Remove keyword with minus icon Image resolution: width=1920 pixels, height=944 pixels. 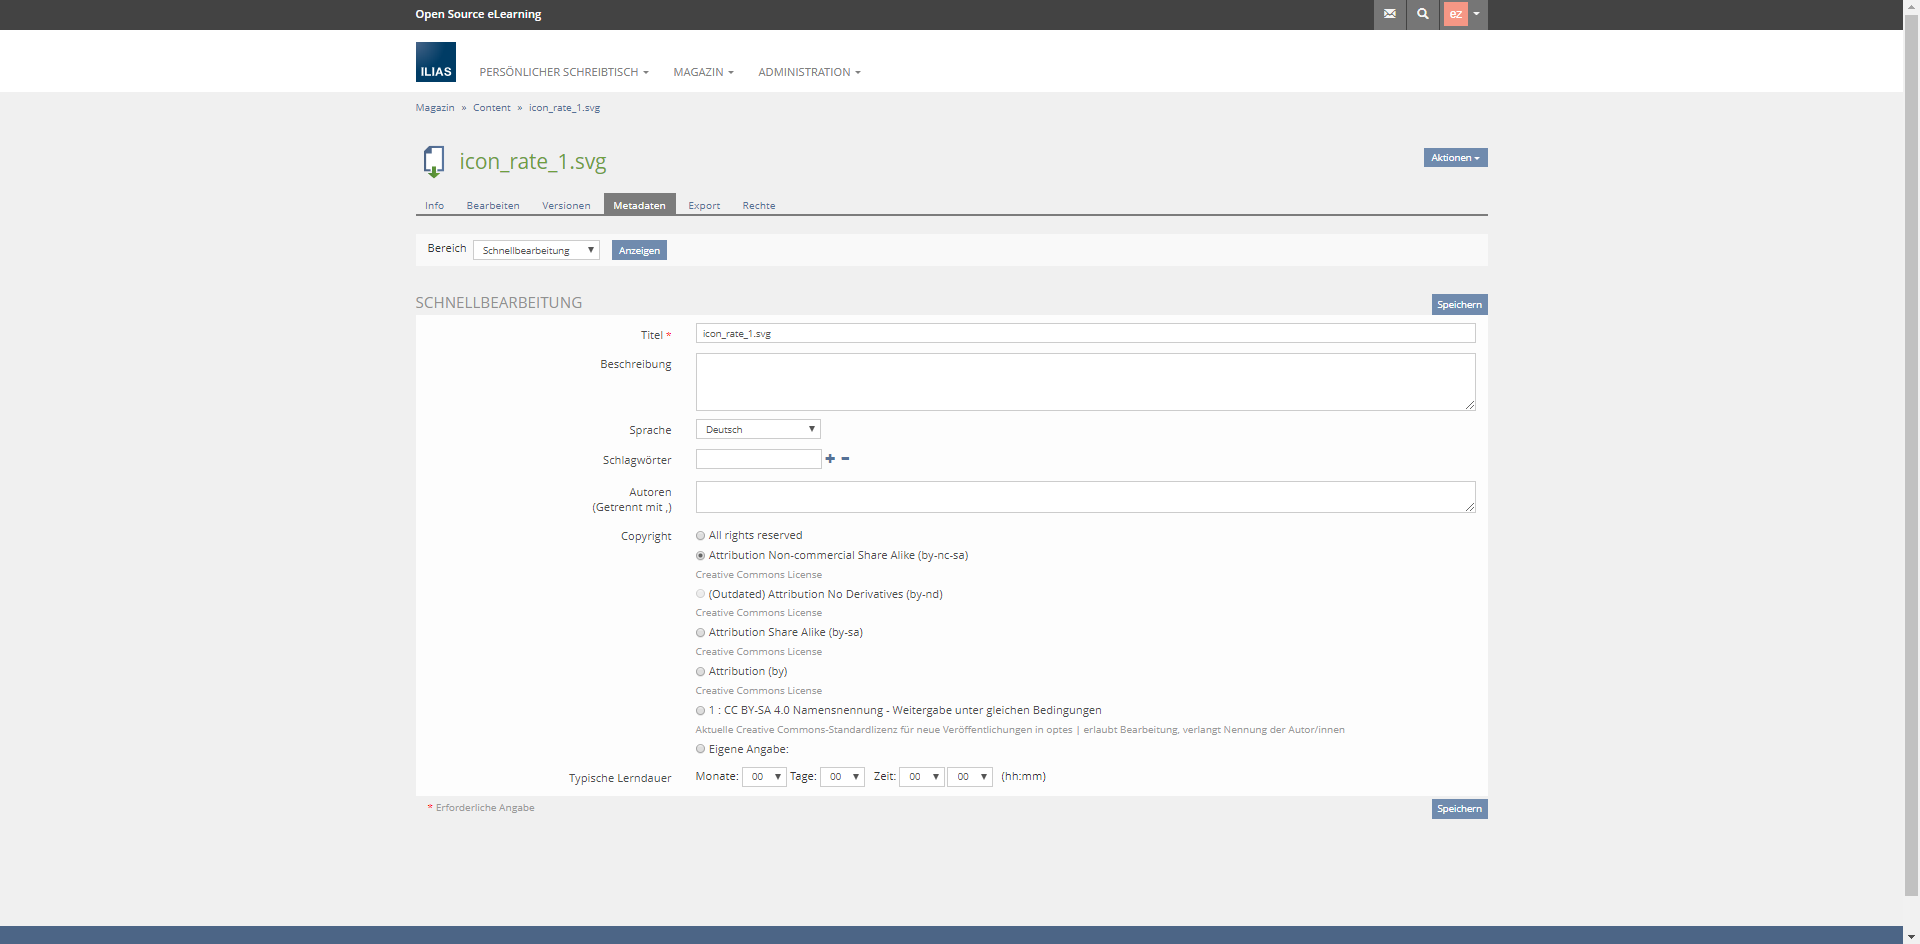(845, 459)
